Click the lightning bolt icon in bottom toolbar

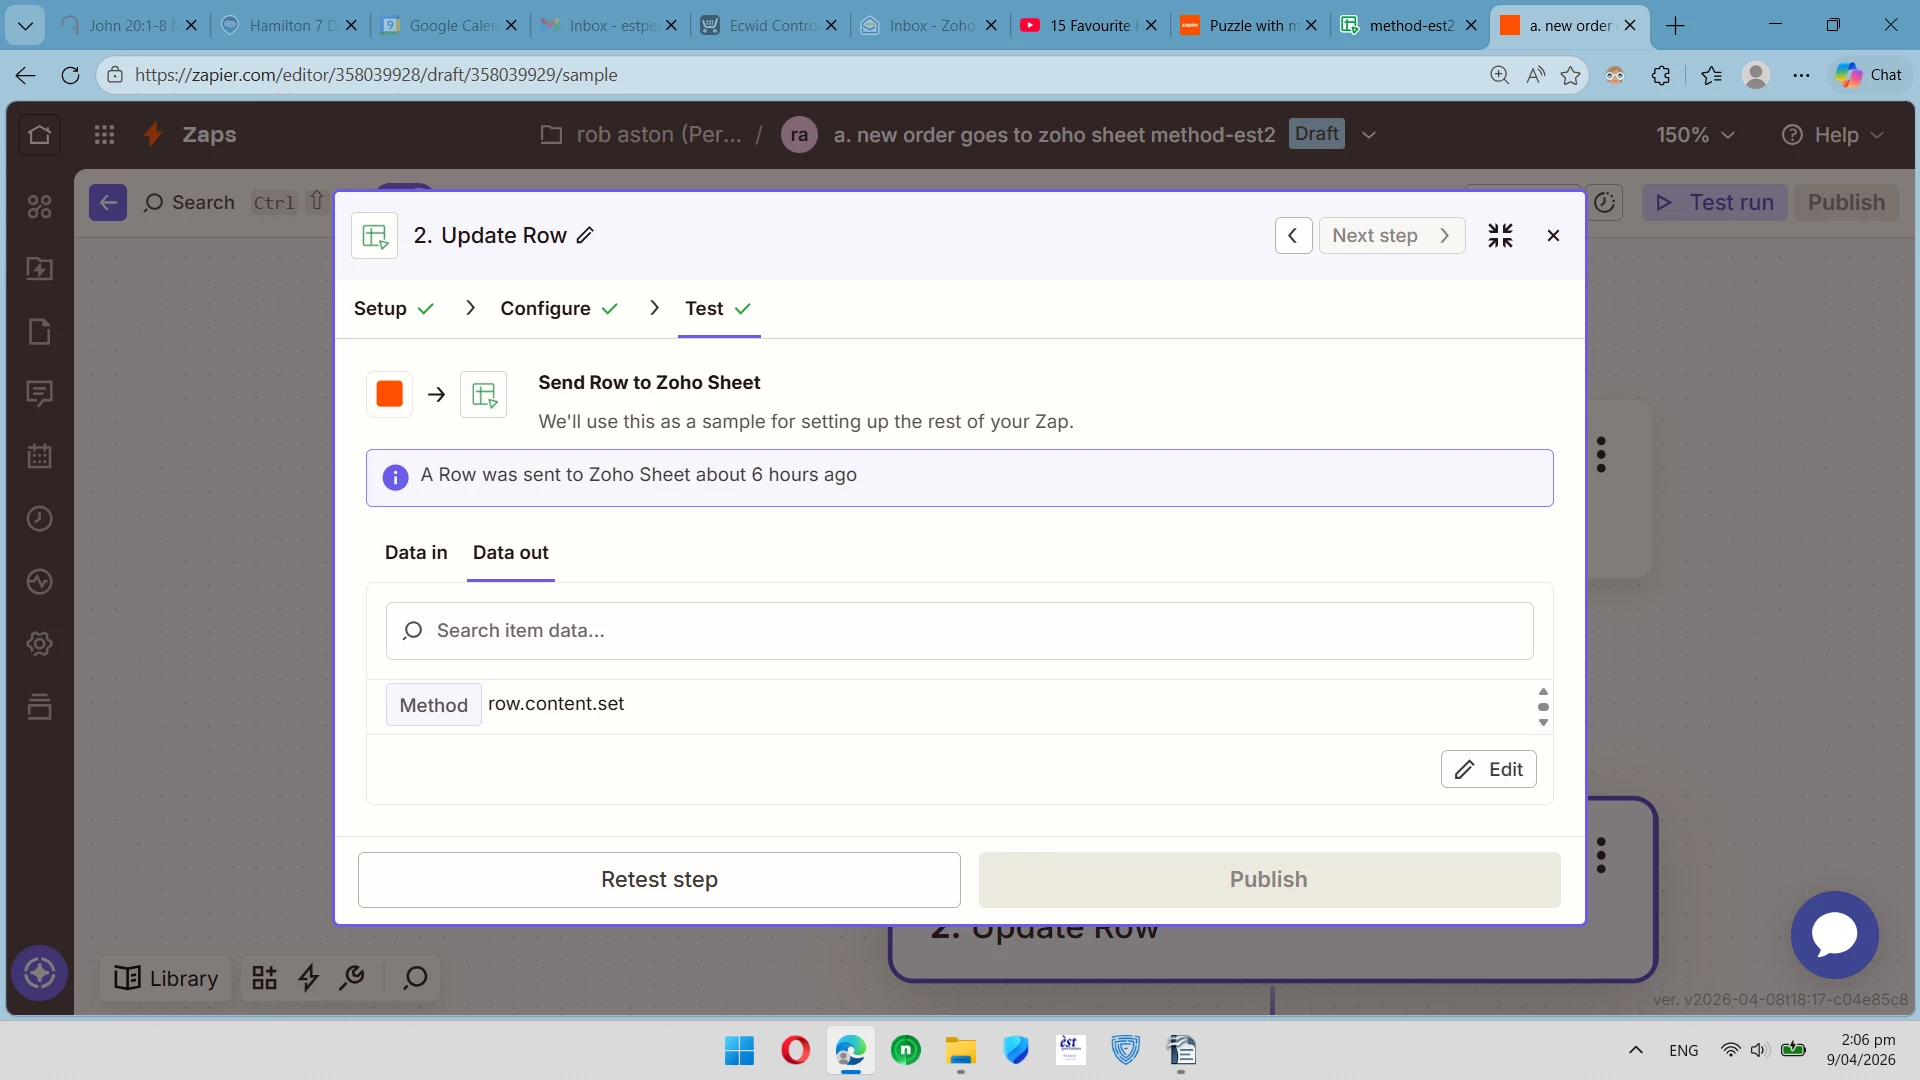point(309,977)
